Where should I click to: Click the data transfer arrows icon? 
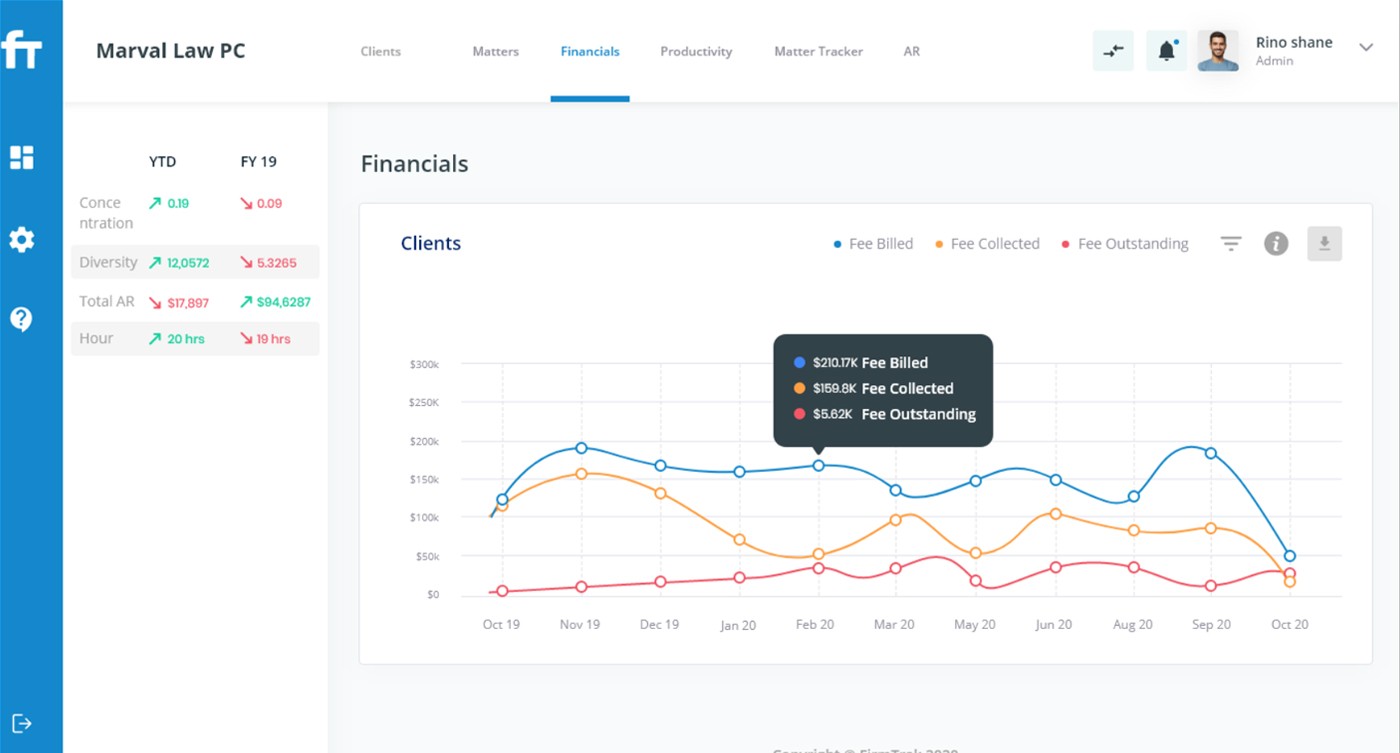coord(1113,48)
